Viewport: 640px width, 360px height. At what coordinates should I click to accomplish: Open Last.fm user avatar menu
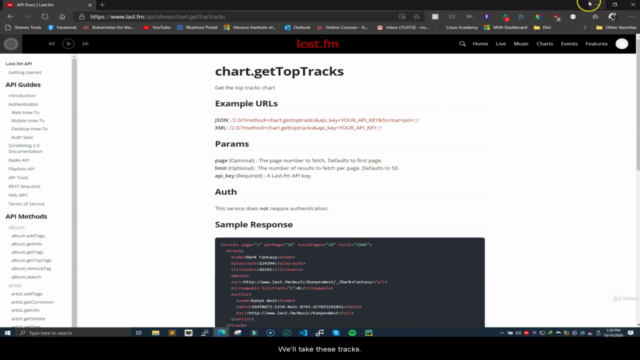click(622, 44)
